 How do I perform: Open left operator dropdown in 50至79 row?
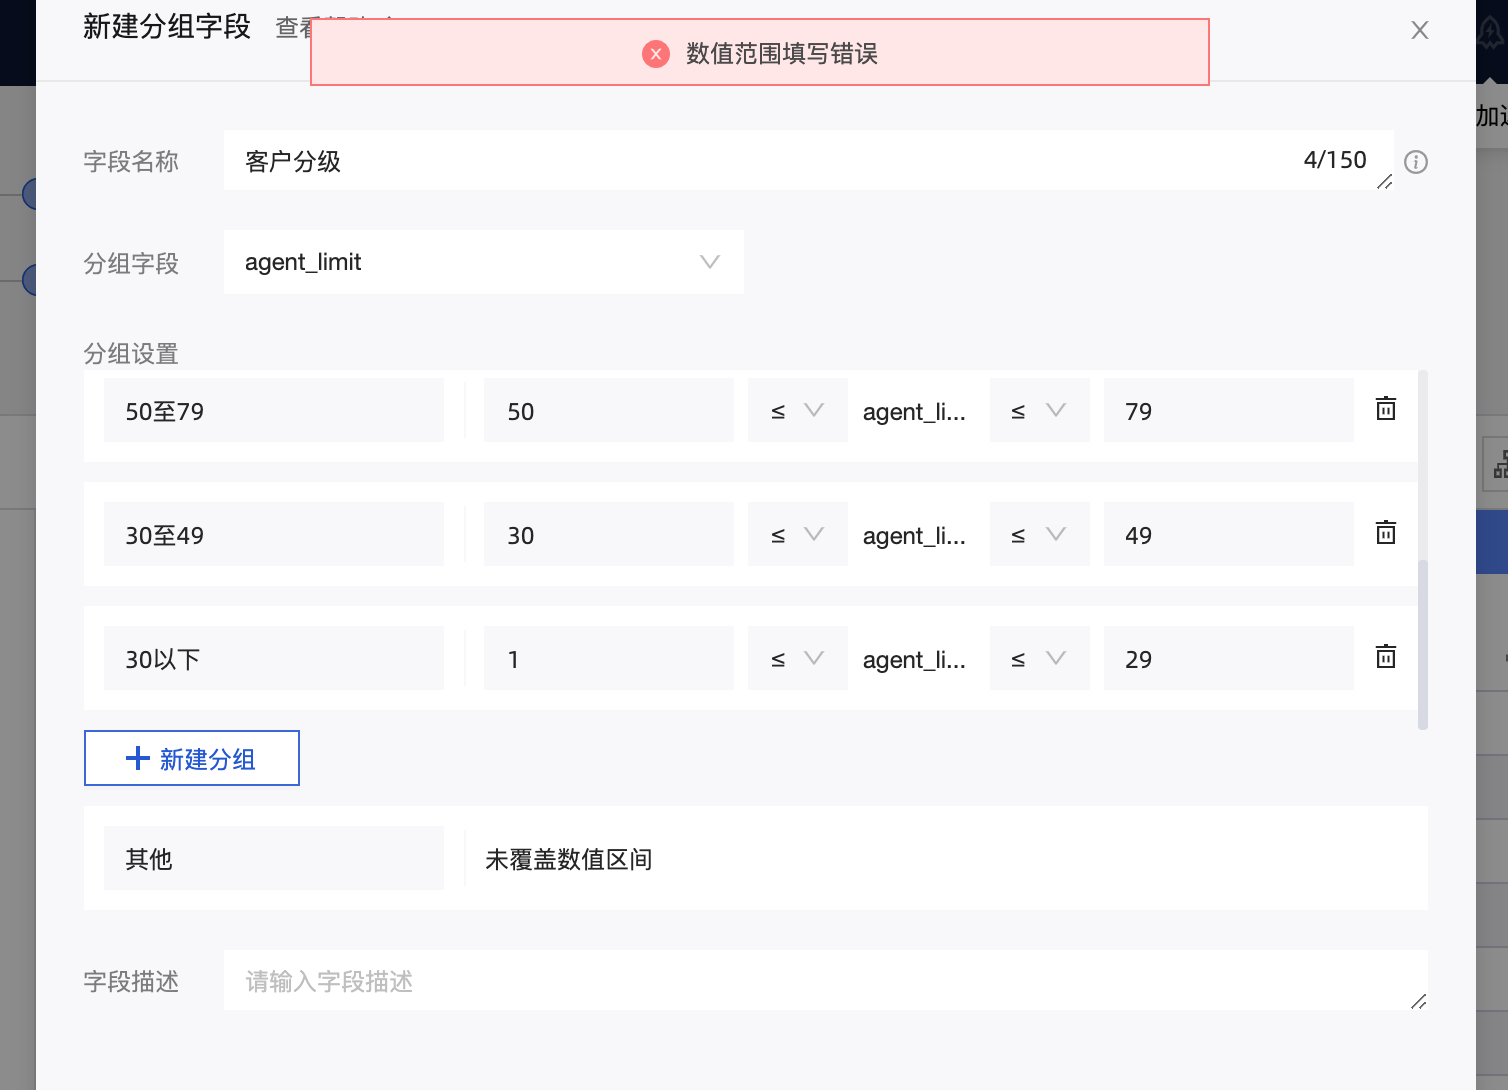tap(797, 411)
